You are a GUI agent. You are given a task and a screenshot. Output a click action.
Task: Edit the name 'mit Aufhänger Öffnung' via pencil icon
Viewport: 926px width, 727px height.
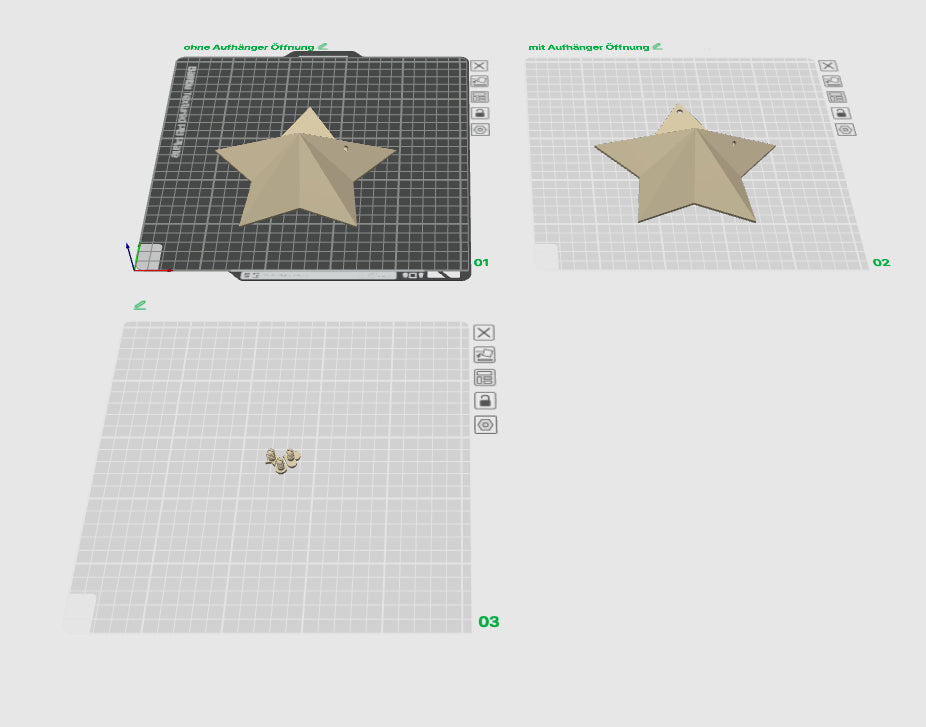click(x=657, y=46)
